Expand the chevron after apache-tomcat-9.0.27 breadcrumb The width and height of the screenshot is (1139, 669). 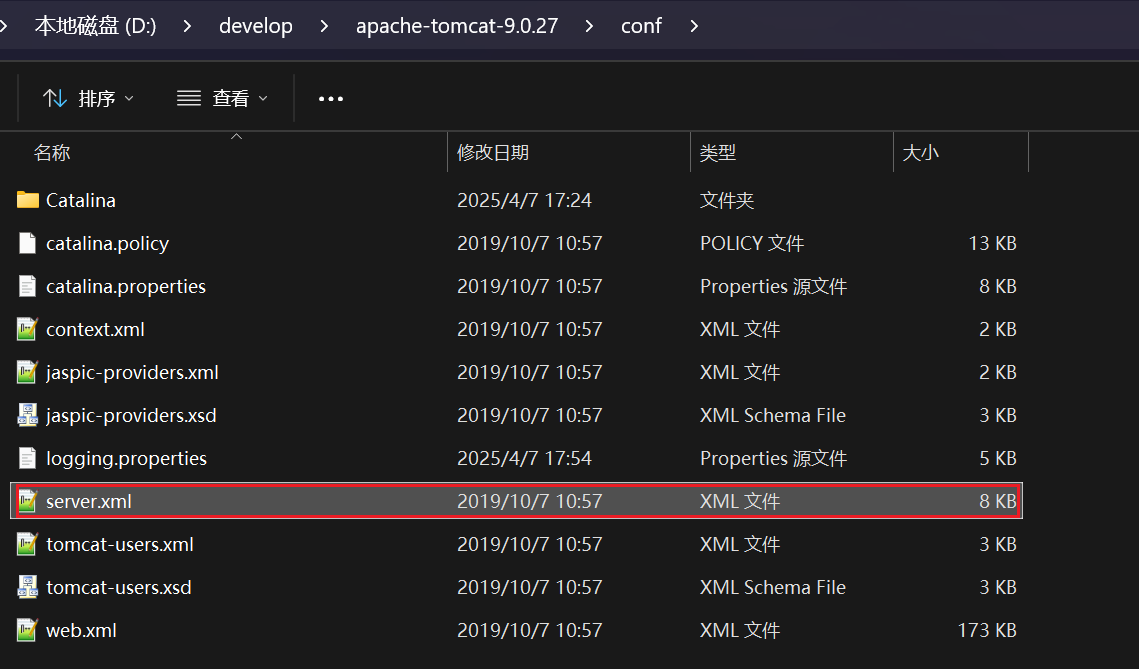click(x=589, y=26)
